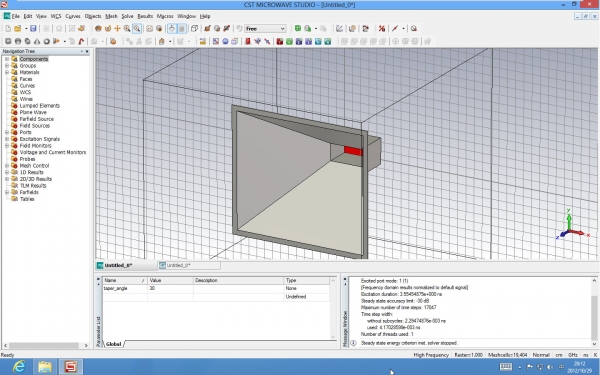Click the red port face on the horn
The width and height of the screenshot is (600, 375).
pyautogui.click(x=353, y=151)
